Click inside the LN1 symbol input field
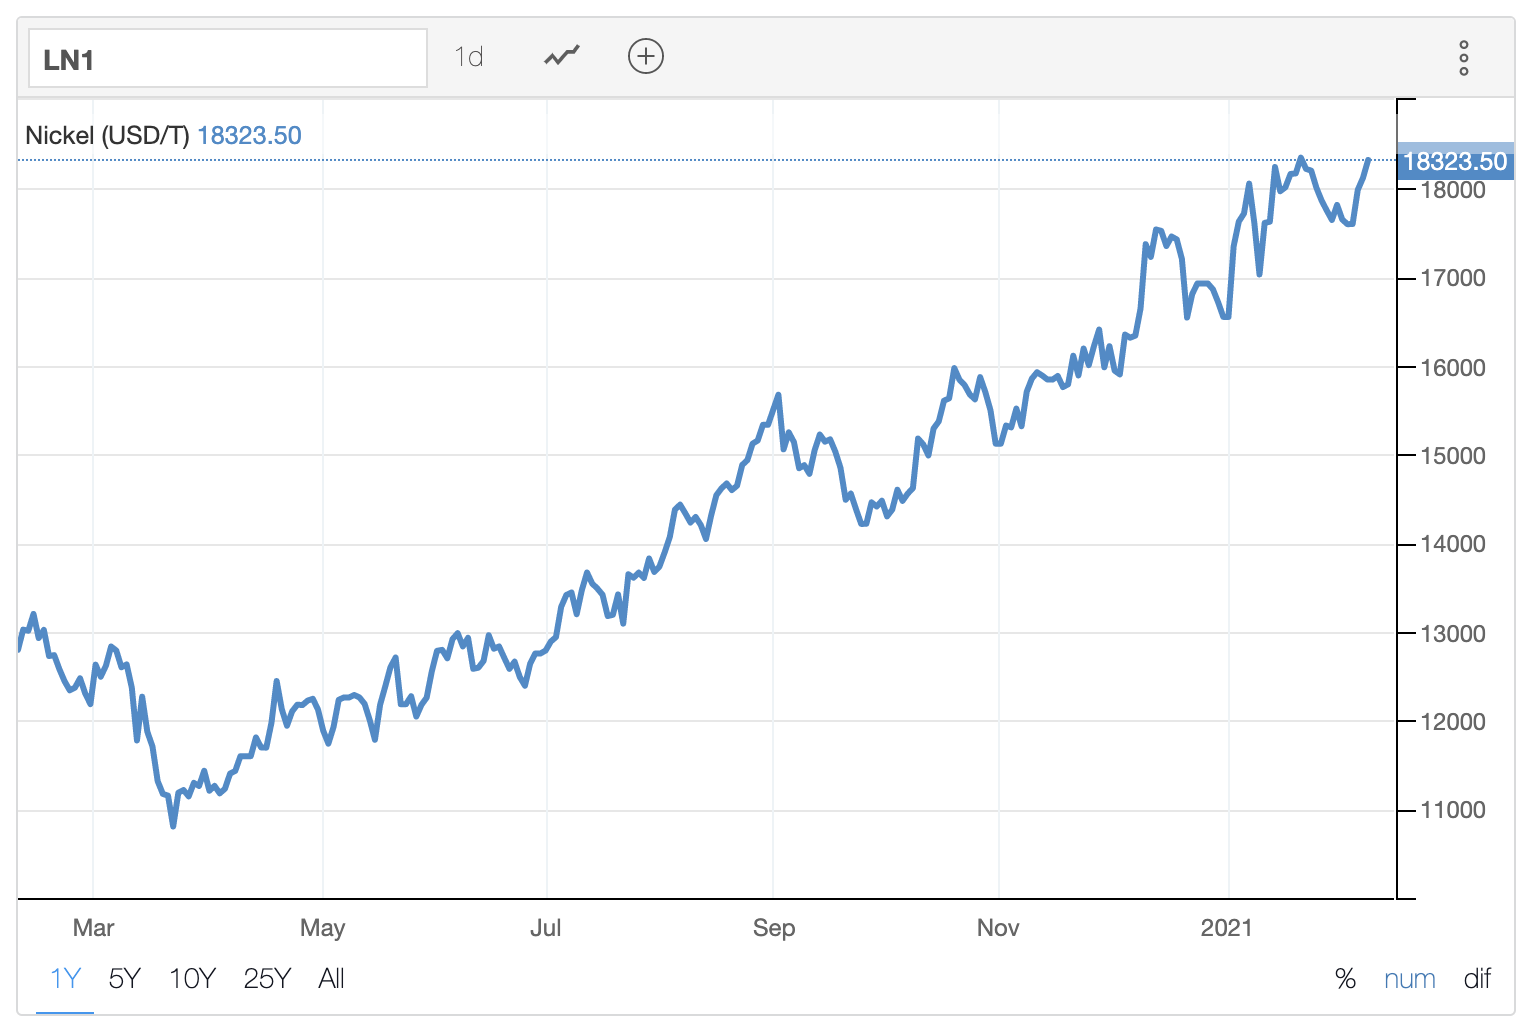The image size is (1528, 1026). (x=227, y=57)
